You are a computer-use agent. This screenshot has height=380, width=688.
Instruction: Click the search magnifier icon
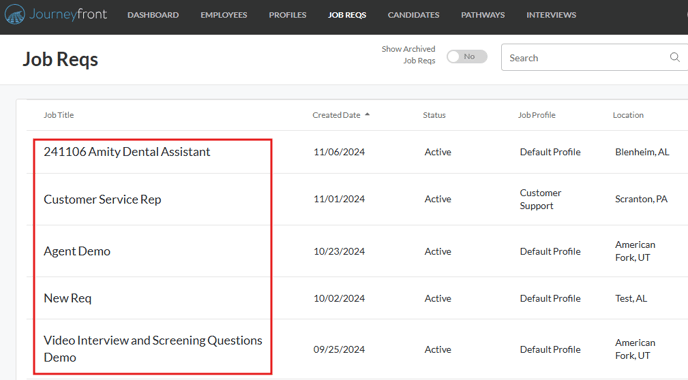click(x=675, y=57)
